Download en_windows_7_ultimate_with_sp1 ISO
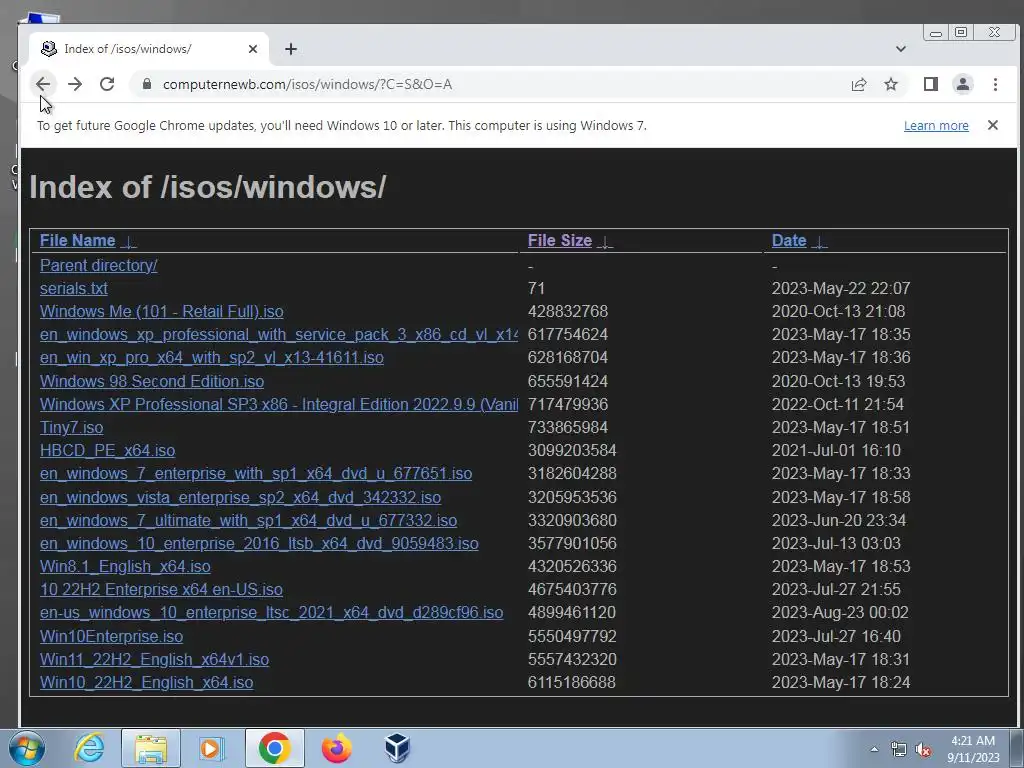 (x=248, y=520)
